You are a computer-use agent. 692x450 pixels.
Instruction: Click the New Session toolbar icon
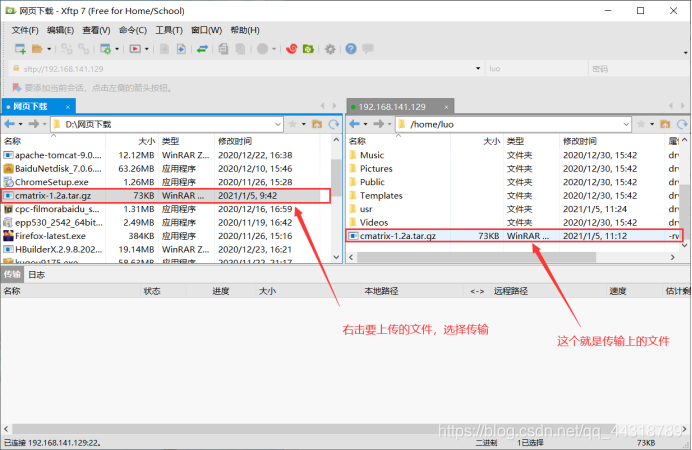[x=20, y=49]
